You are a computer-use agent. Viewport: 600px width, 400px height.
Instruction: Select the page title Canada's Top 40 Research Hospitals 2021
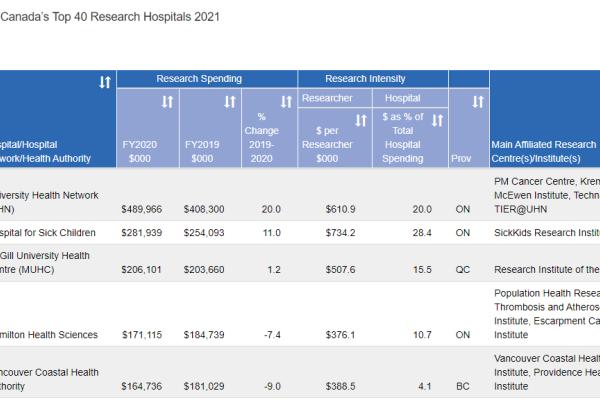tap(110, 17)
